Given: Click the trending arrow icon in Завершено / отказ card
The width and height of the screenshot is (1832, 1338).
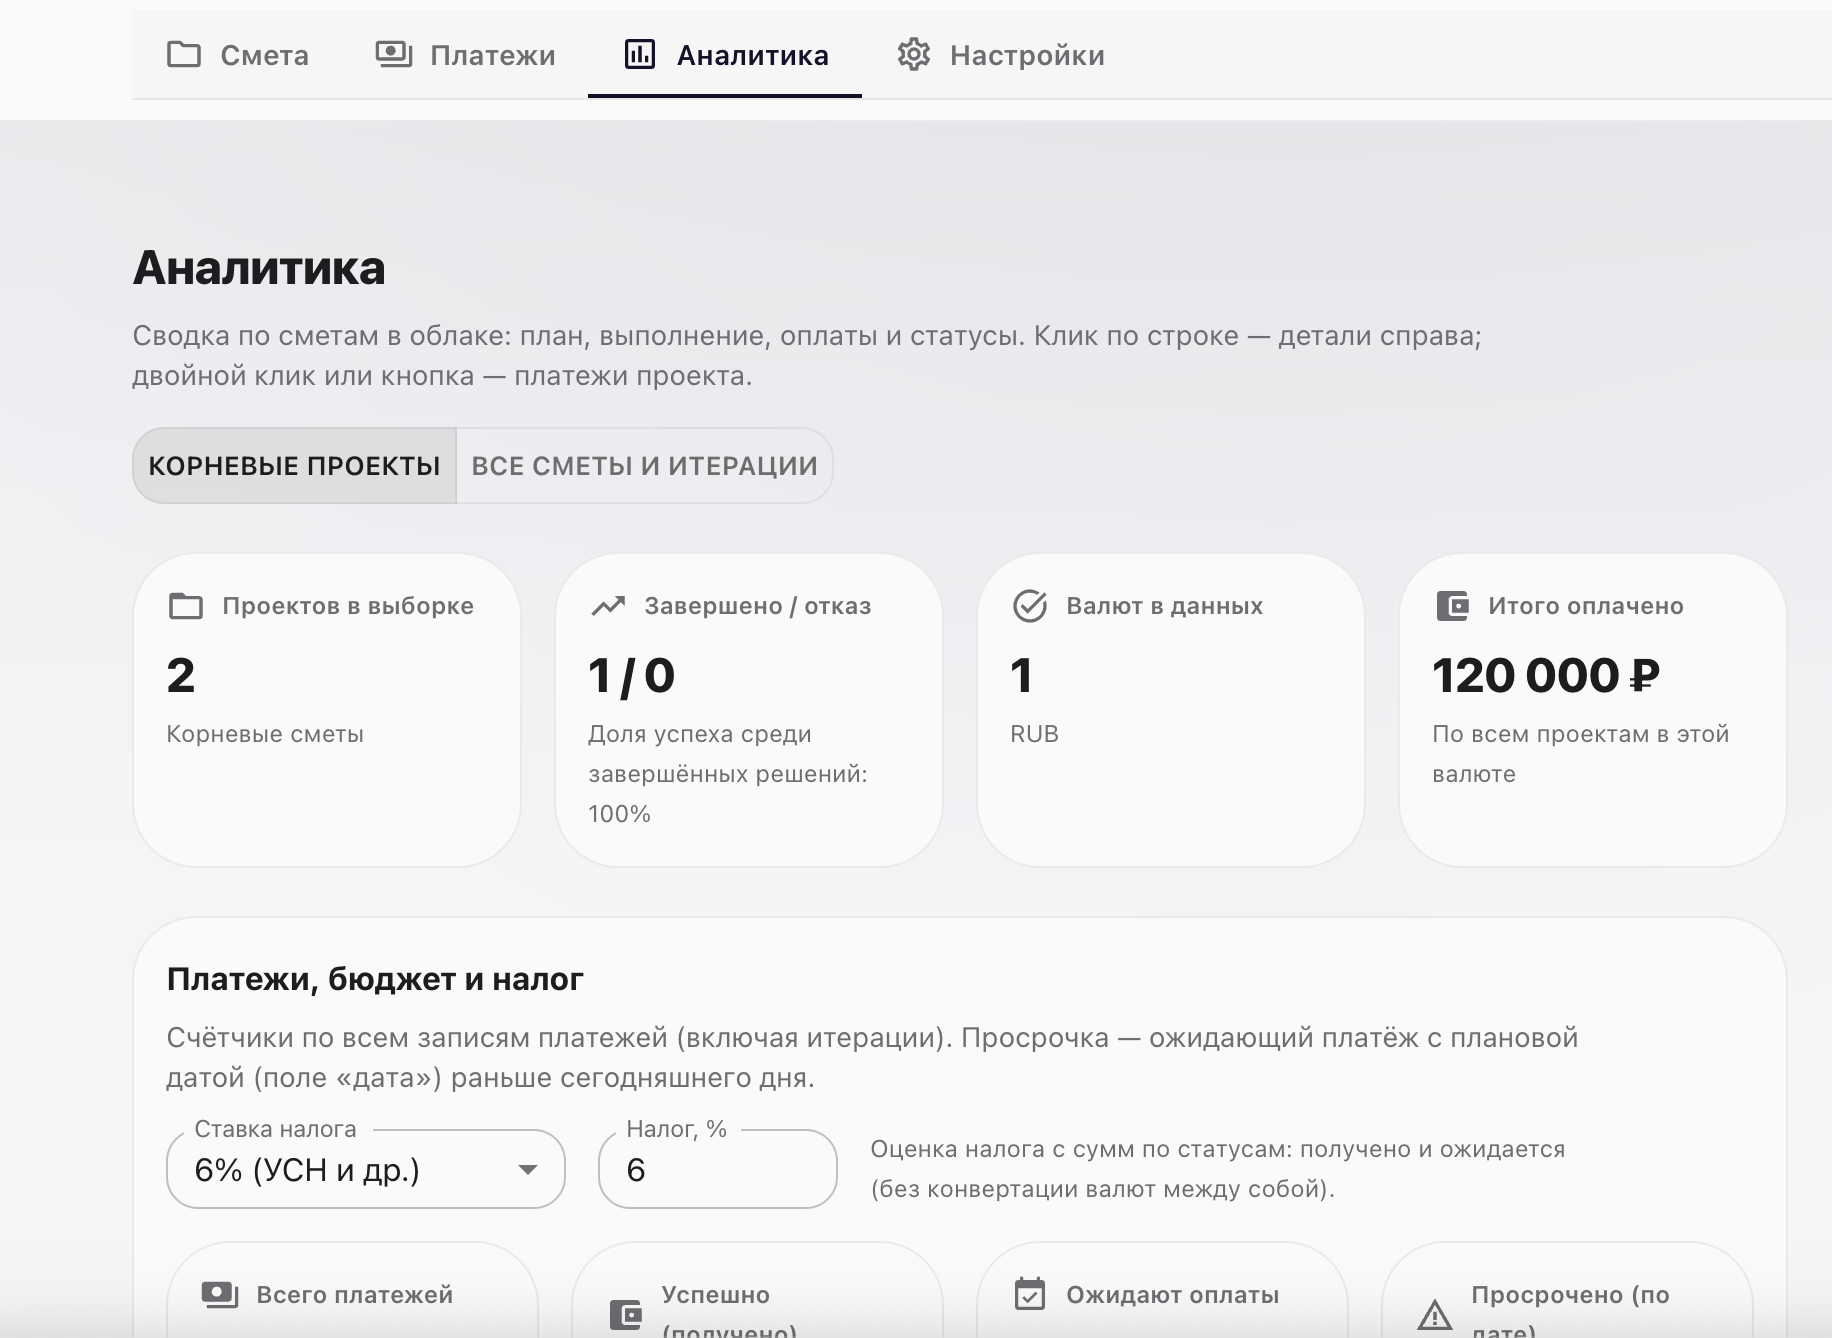Looking at the screenshot, I should (x=608, y=606).
